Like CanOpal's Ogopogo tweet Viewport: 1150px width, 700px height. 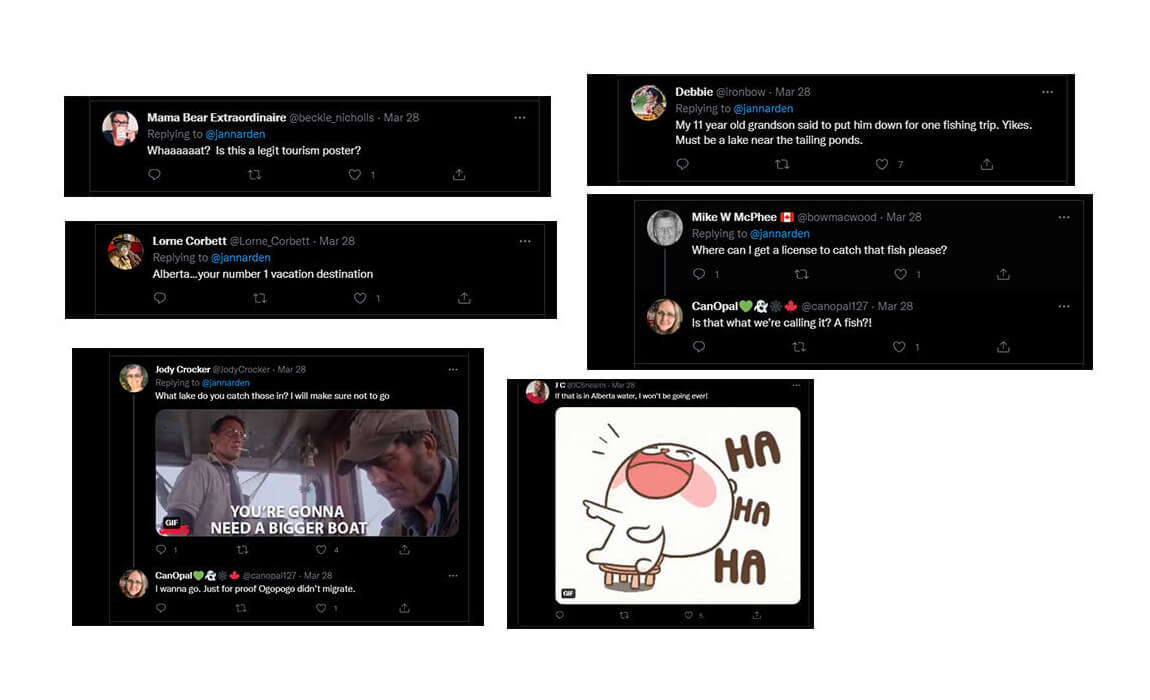click(x=321, y=608)
